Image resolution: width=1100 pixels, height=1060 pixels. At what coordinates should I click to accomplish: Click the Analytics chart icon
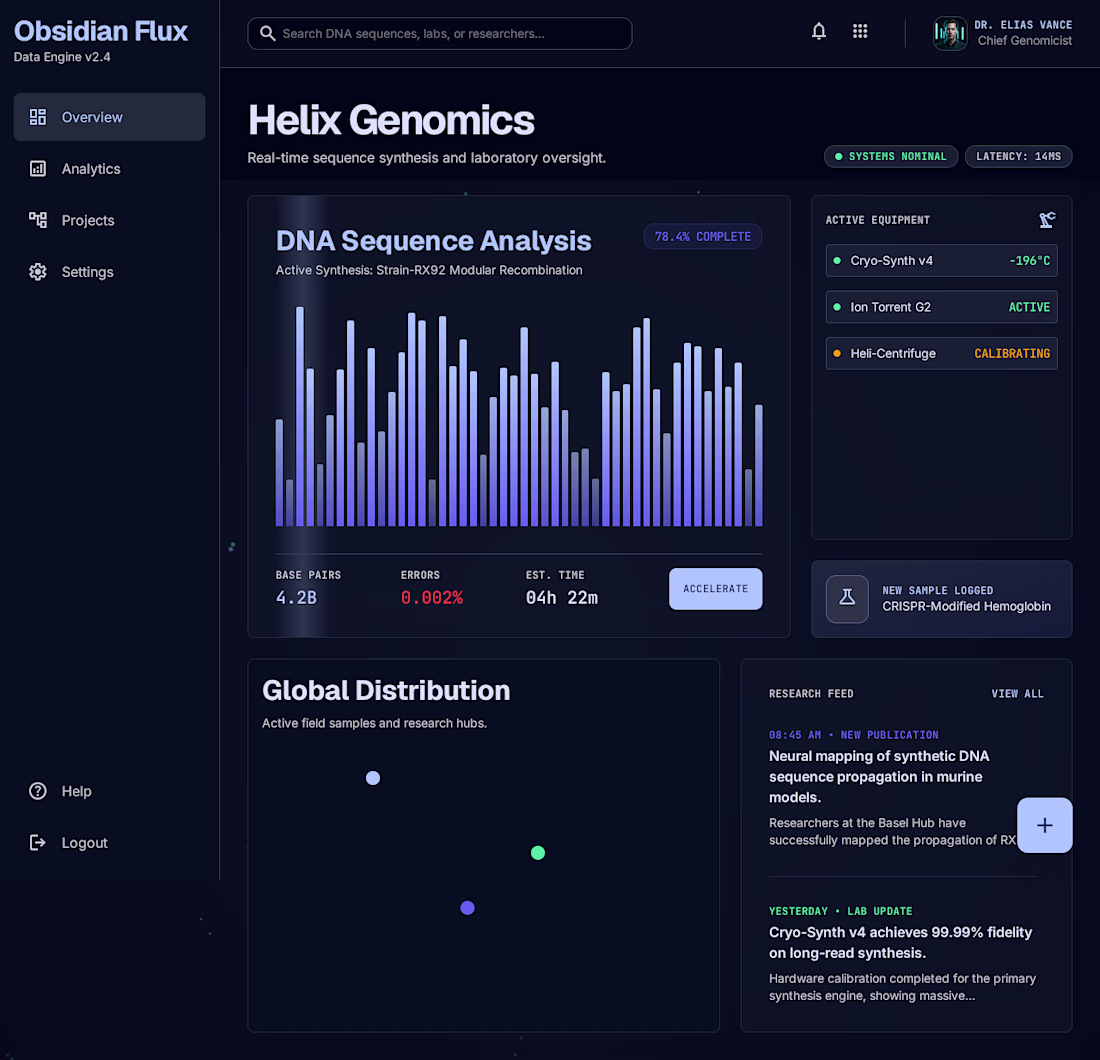click(38, 168)
